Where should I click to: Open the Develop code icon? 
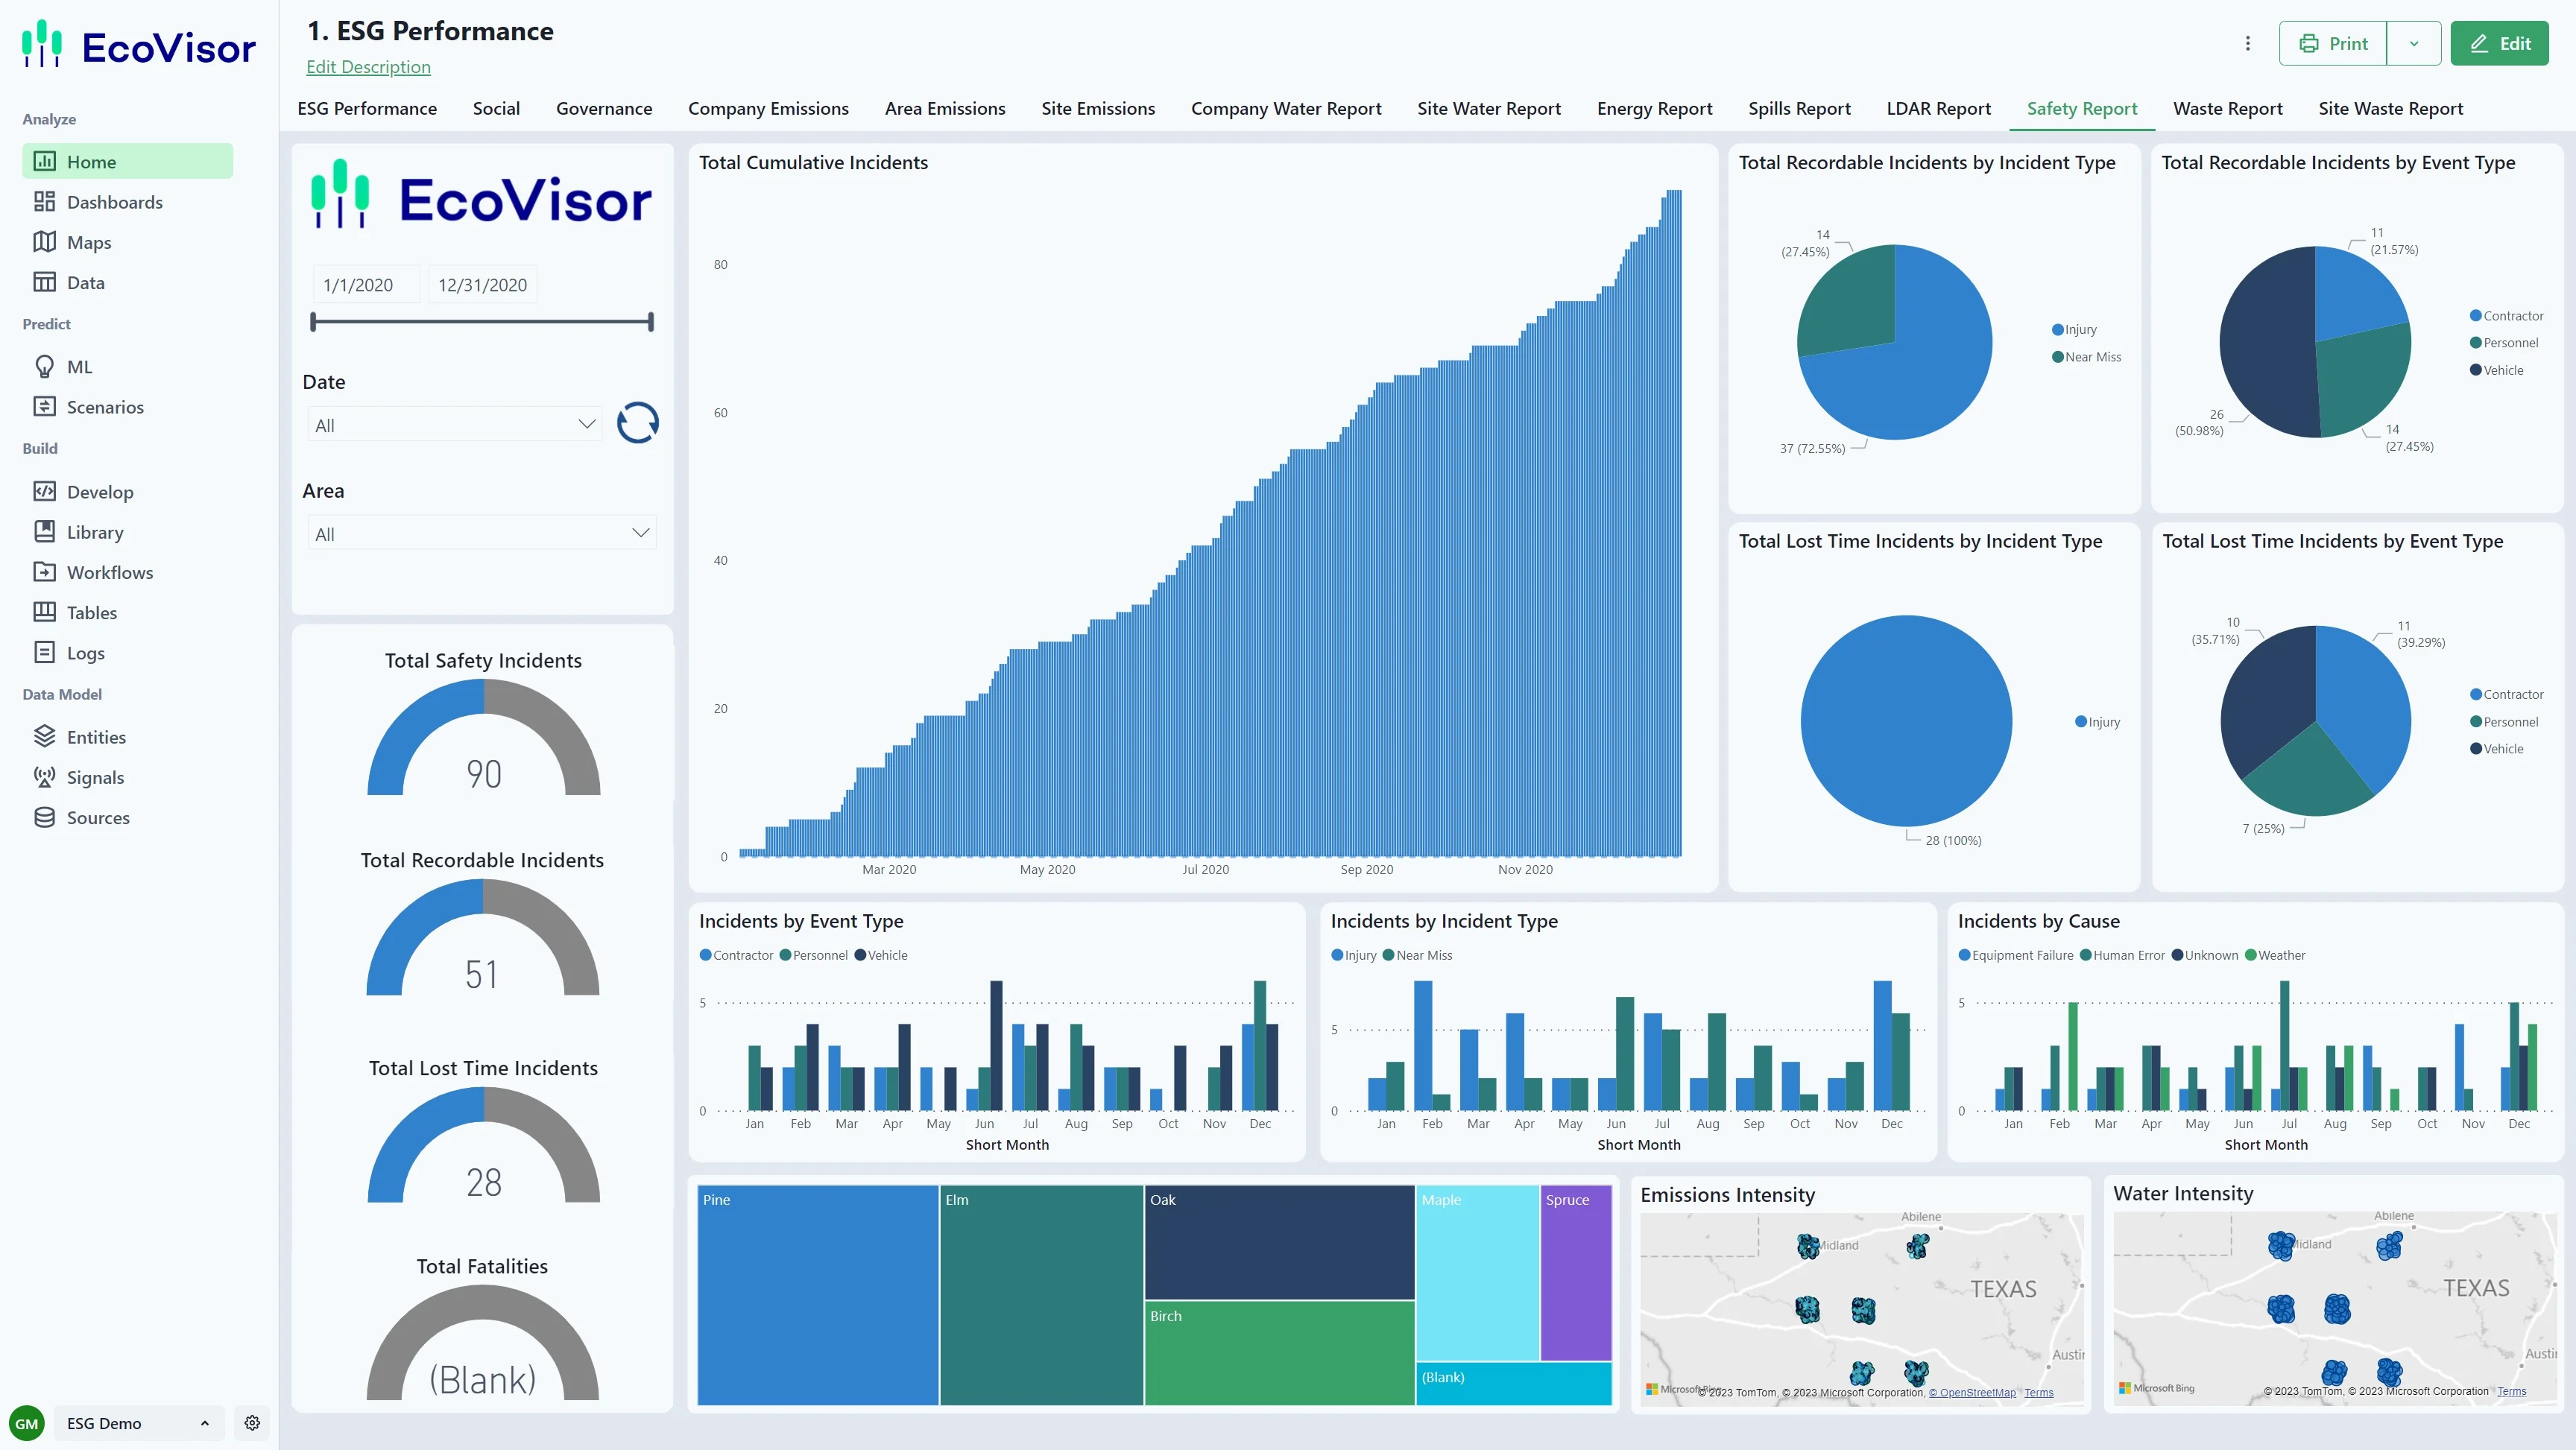(x=44, y=491)
